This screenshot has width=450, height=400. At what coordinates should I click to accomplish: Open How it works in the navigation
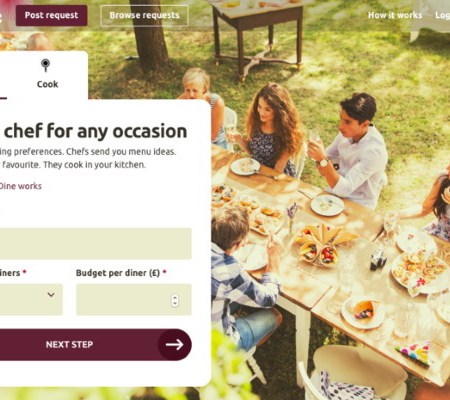pos(395,15)
